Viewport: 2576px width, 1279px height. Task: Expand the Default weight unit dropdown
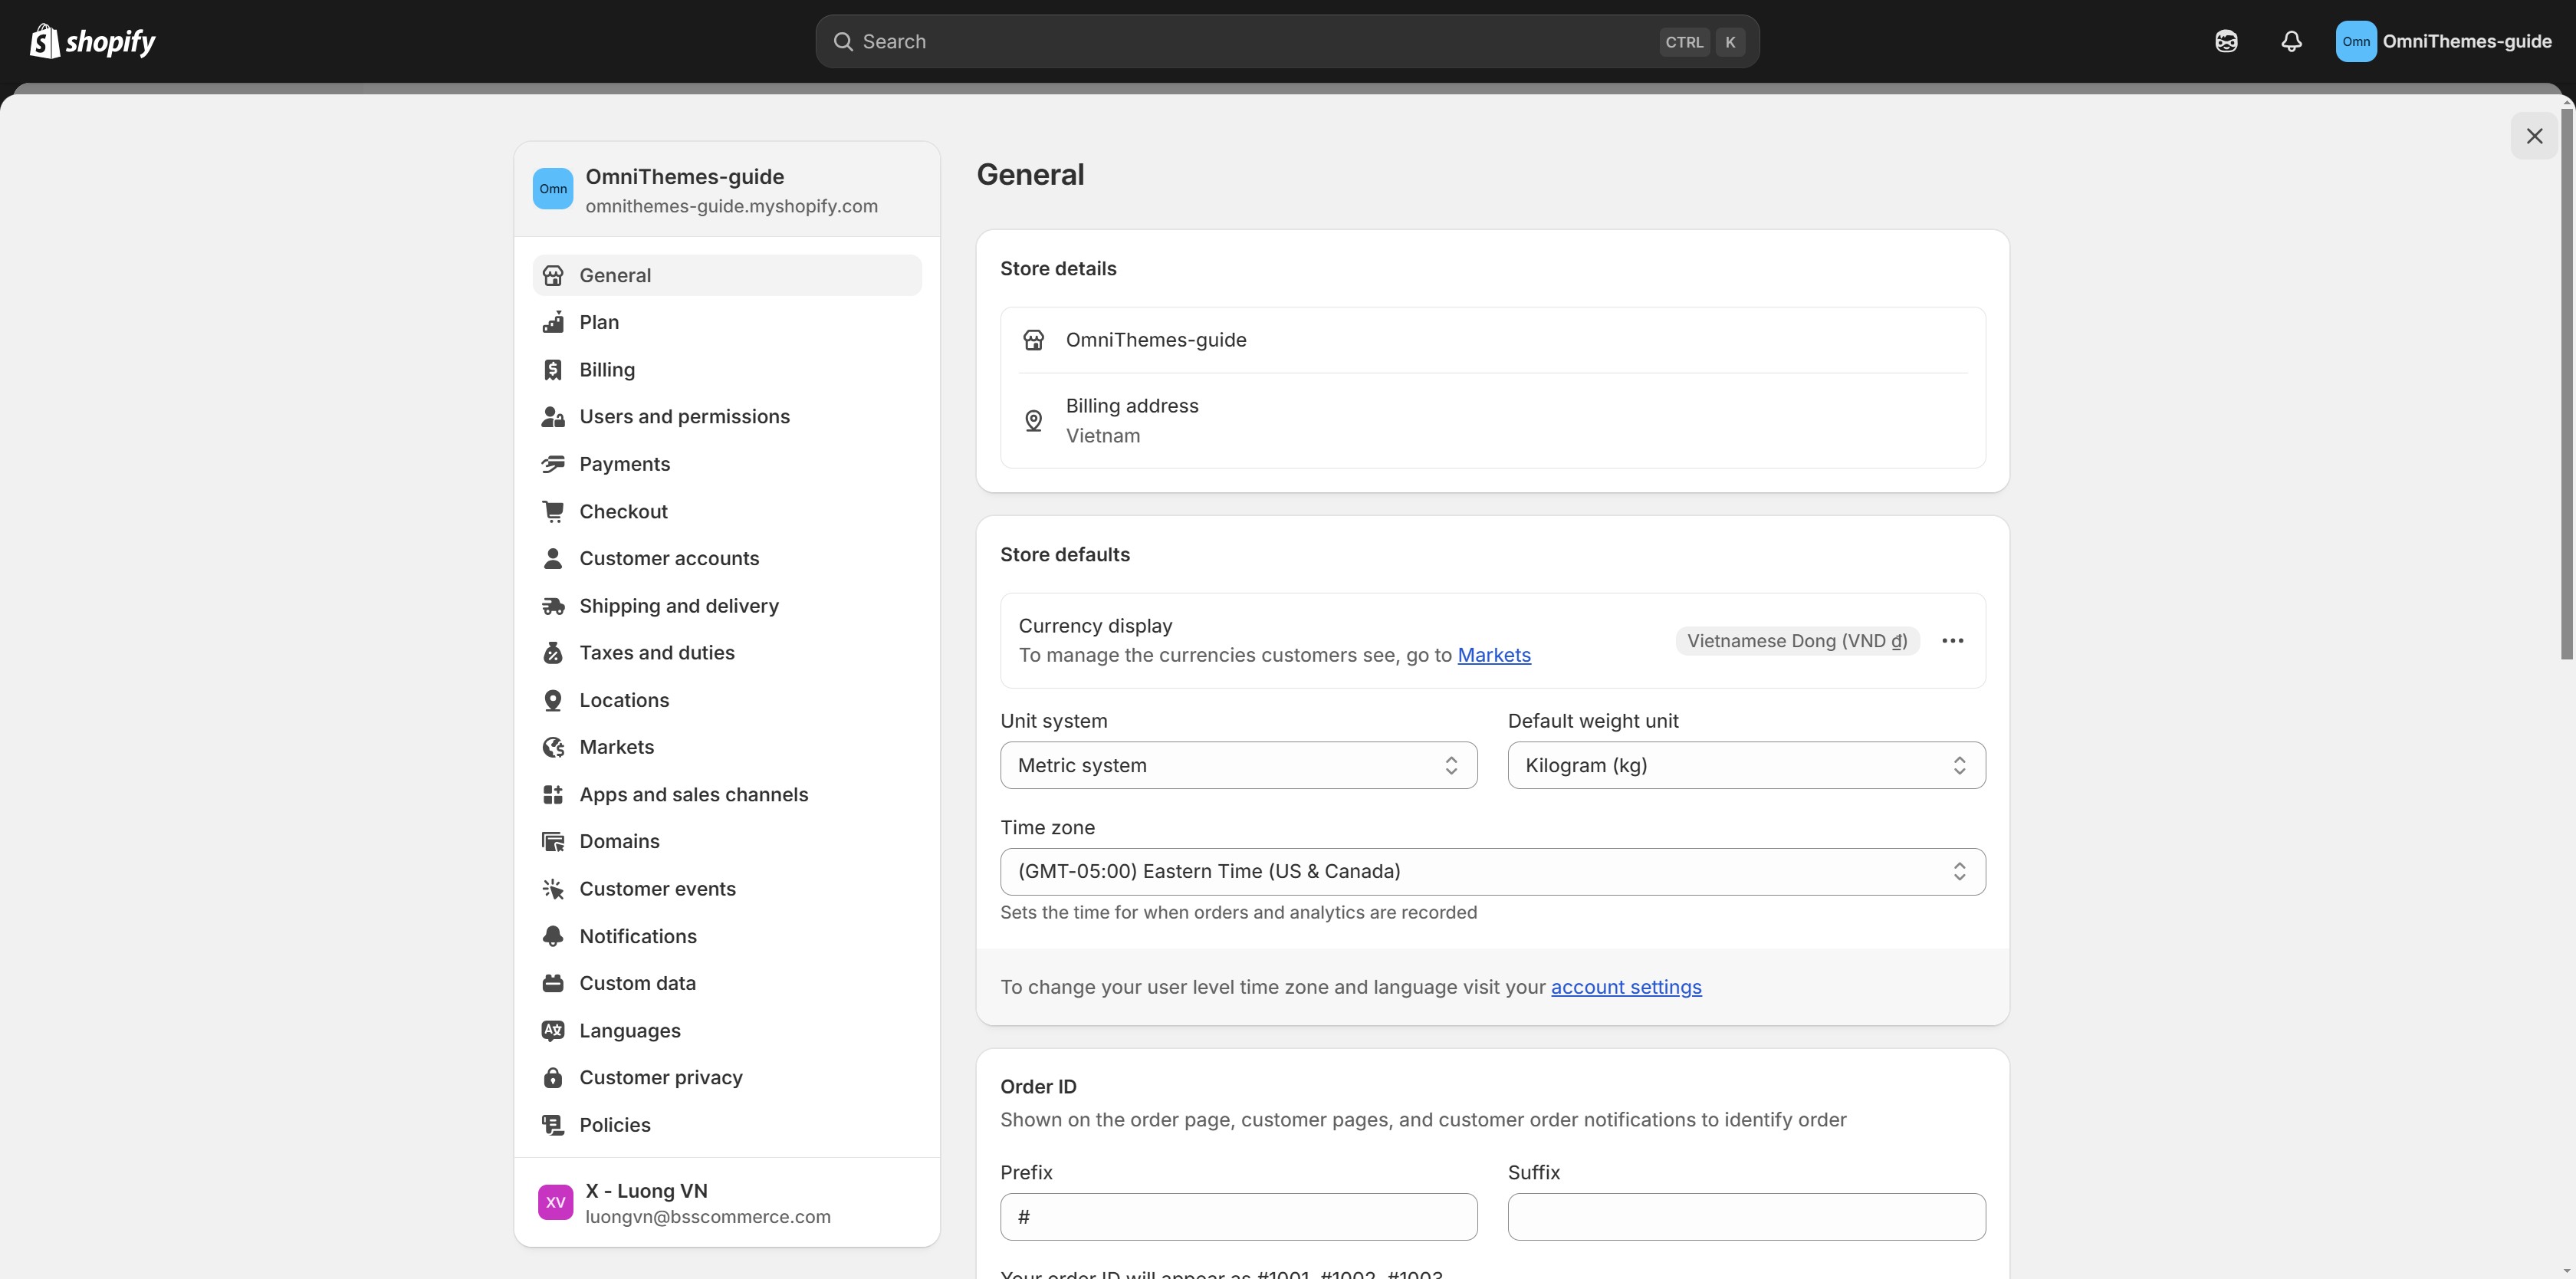pos(1746,765)
